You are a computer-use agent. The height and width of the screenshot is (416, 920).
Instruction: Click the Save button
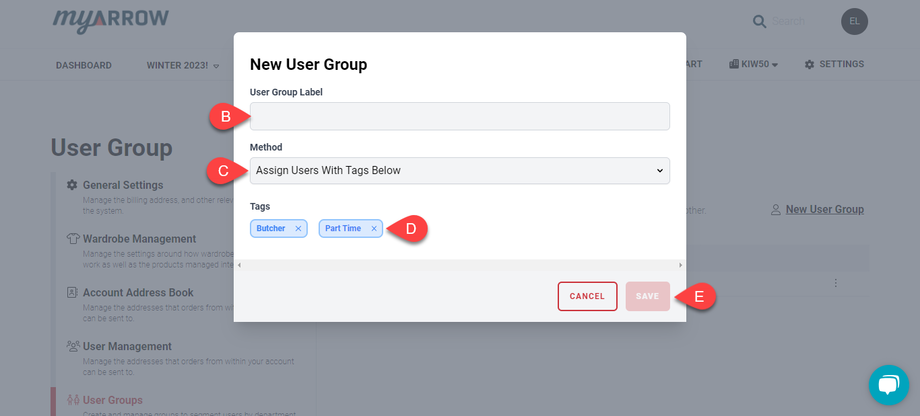coord(647,296)
